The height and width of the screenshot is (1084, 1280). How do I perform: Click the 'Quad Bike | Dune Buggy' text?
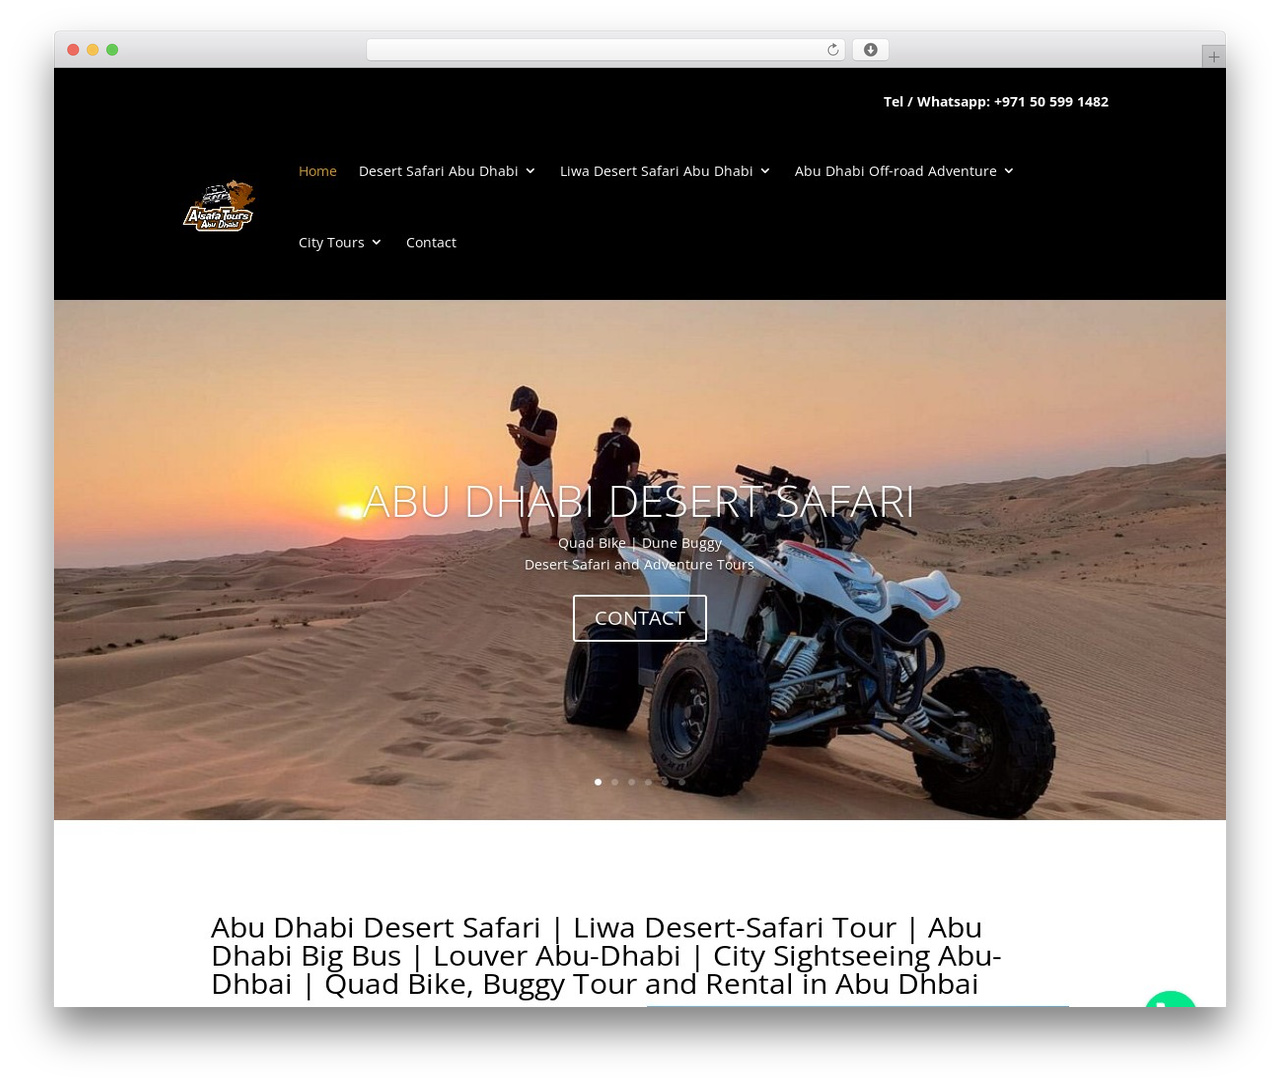(640, 543)
